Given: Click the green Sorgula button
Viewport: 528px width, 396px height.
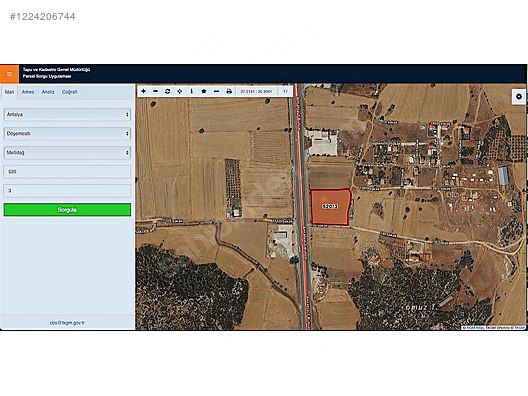Looking at the screenshot, I should click(x=67, y=210).
